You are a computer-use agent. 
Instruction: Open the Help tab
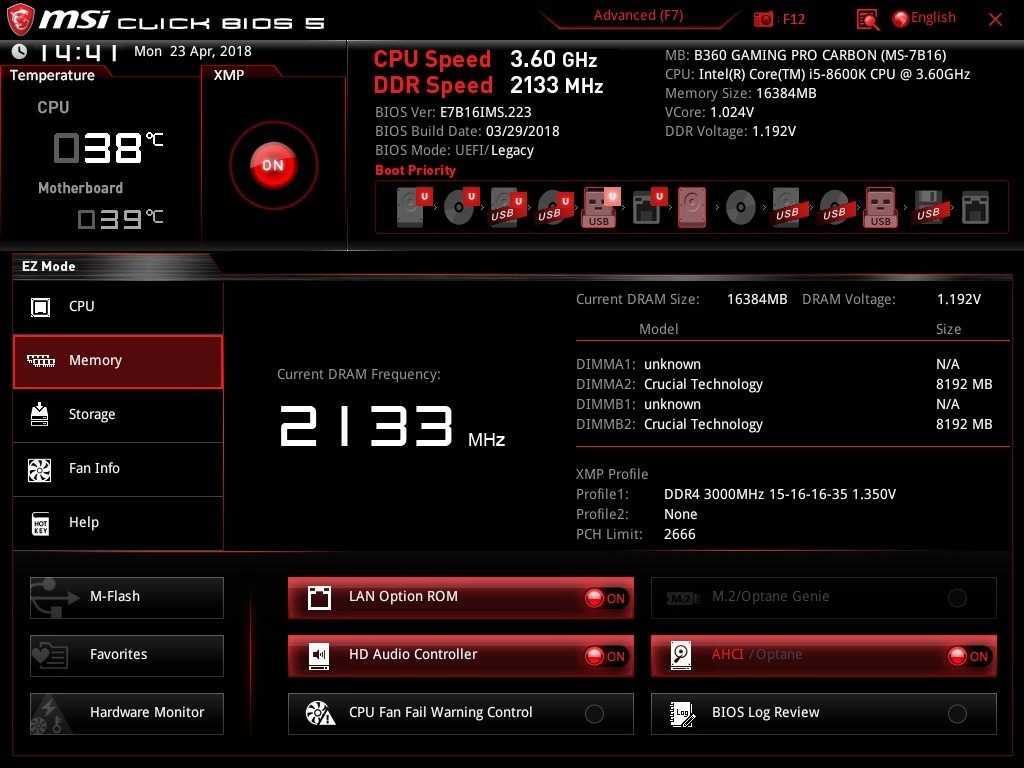point(118,522)
